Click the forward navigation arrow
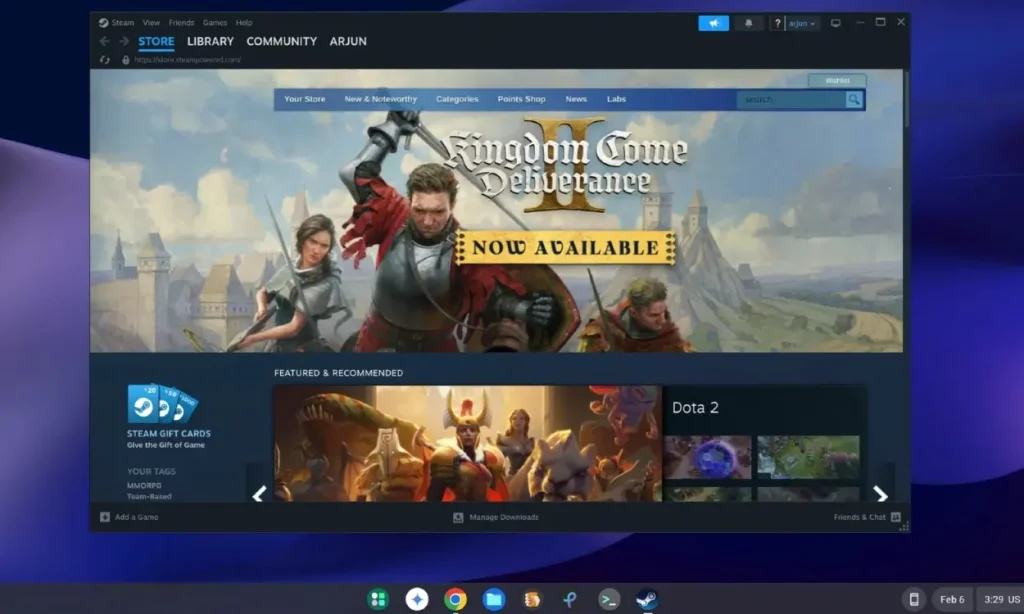Viewport: 1024px width, 614px height. [x=123, y=41]
